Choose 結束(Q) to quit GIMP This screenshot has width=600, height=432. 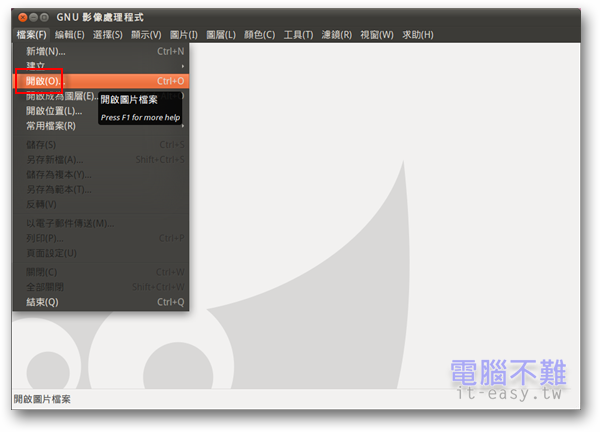[42, 302]
